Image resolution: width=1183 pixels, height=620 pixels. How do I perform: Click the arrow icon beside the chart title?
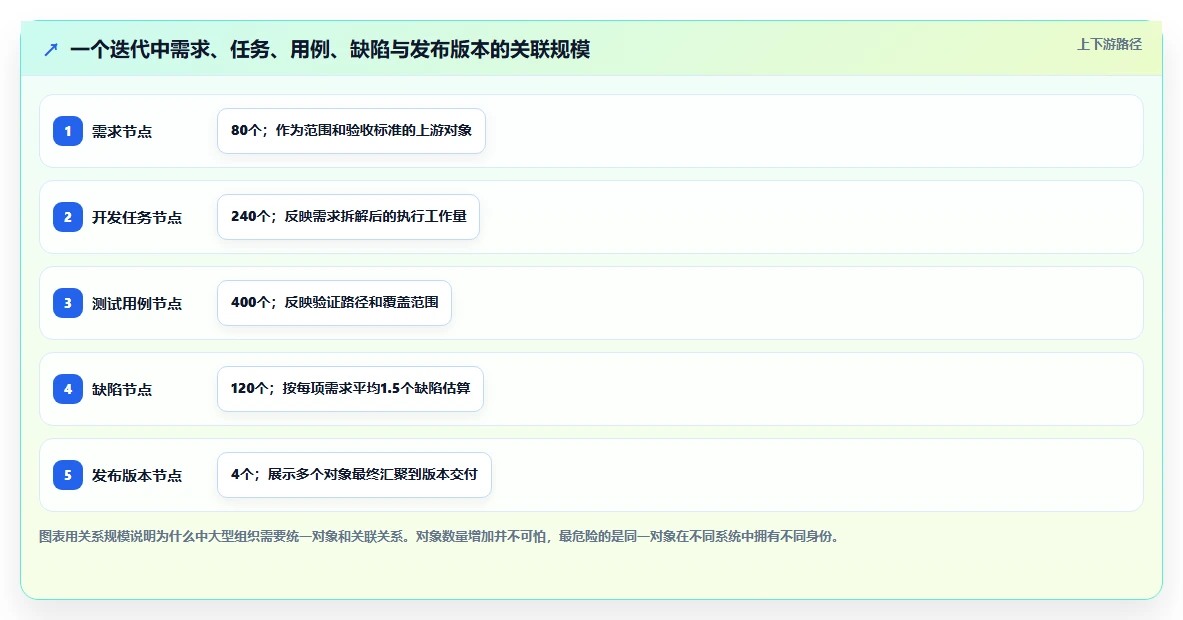pyautogui.click(x=51, y=50)
